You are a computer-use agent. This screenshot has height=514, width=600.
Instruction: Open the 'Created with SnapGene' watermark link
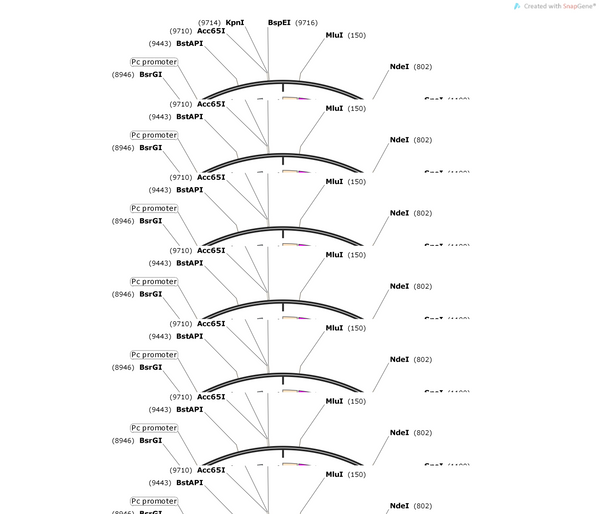555,6
